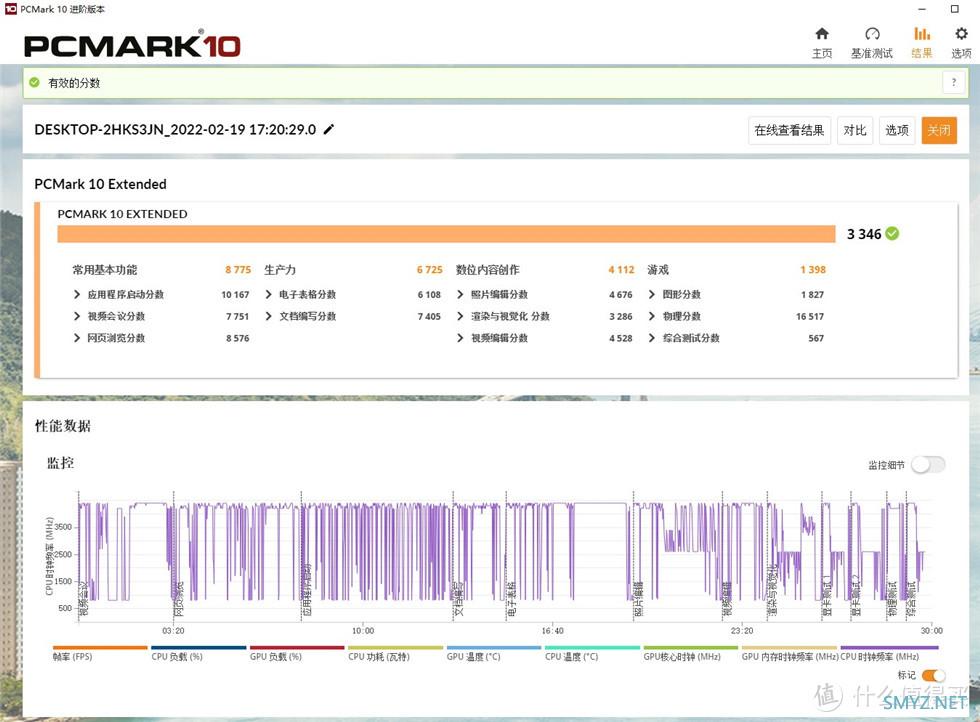Click the 16:40 time label on the chart
This screenshot has width=980, height=722.
(552, 631)
